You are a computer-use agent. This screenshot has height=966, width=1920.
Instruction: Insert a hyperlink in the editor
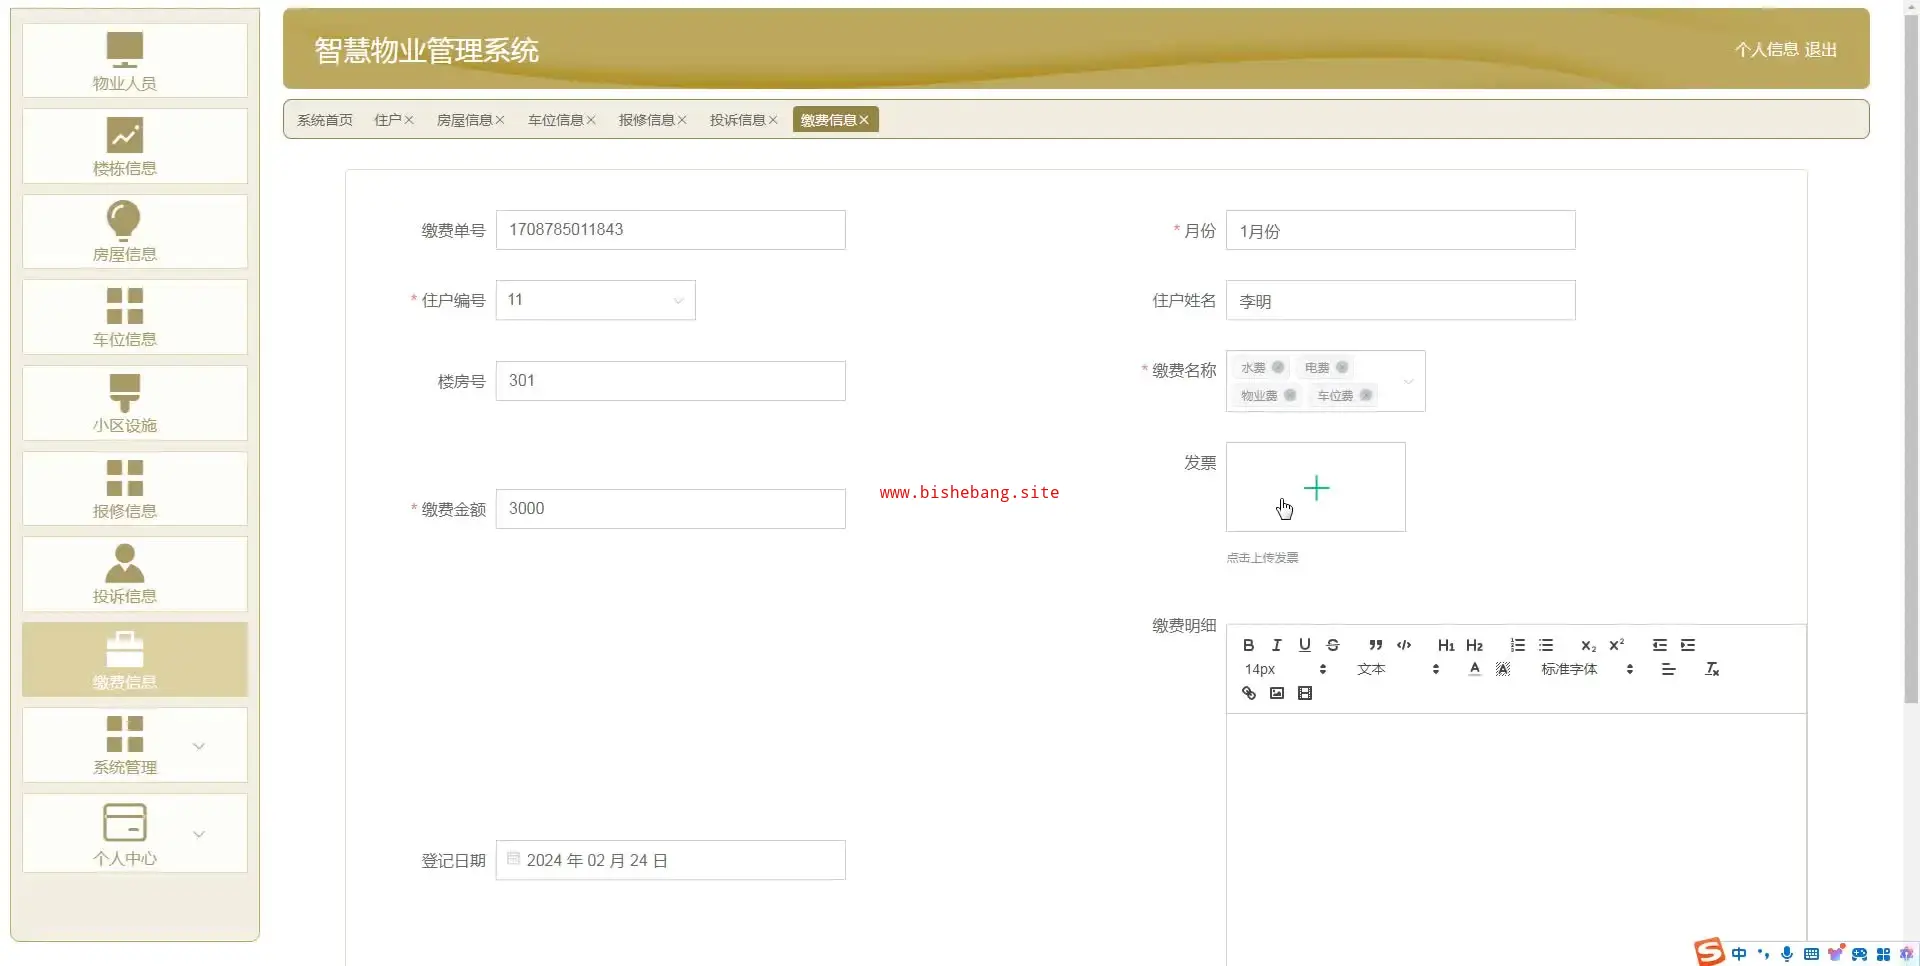pyautogui.click(x=1249, y=693)
